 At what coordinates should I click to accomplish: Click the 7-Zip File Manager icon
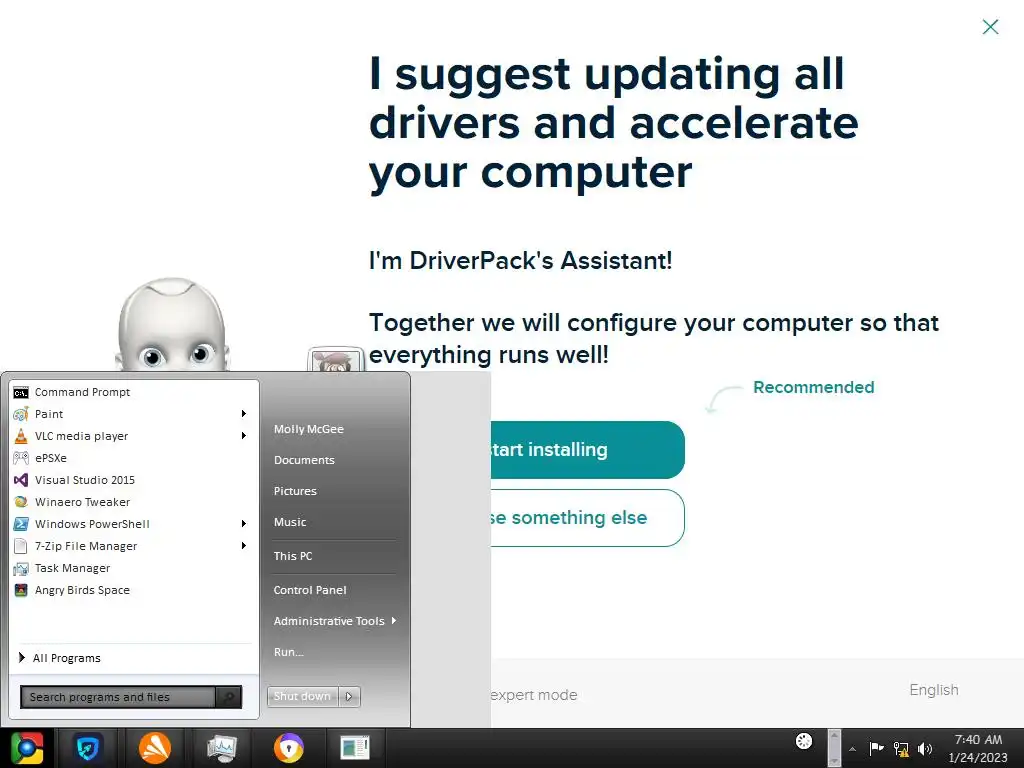tap(21, 546)
